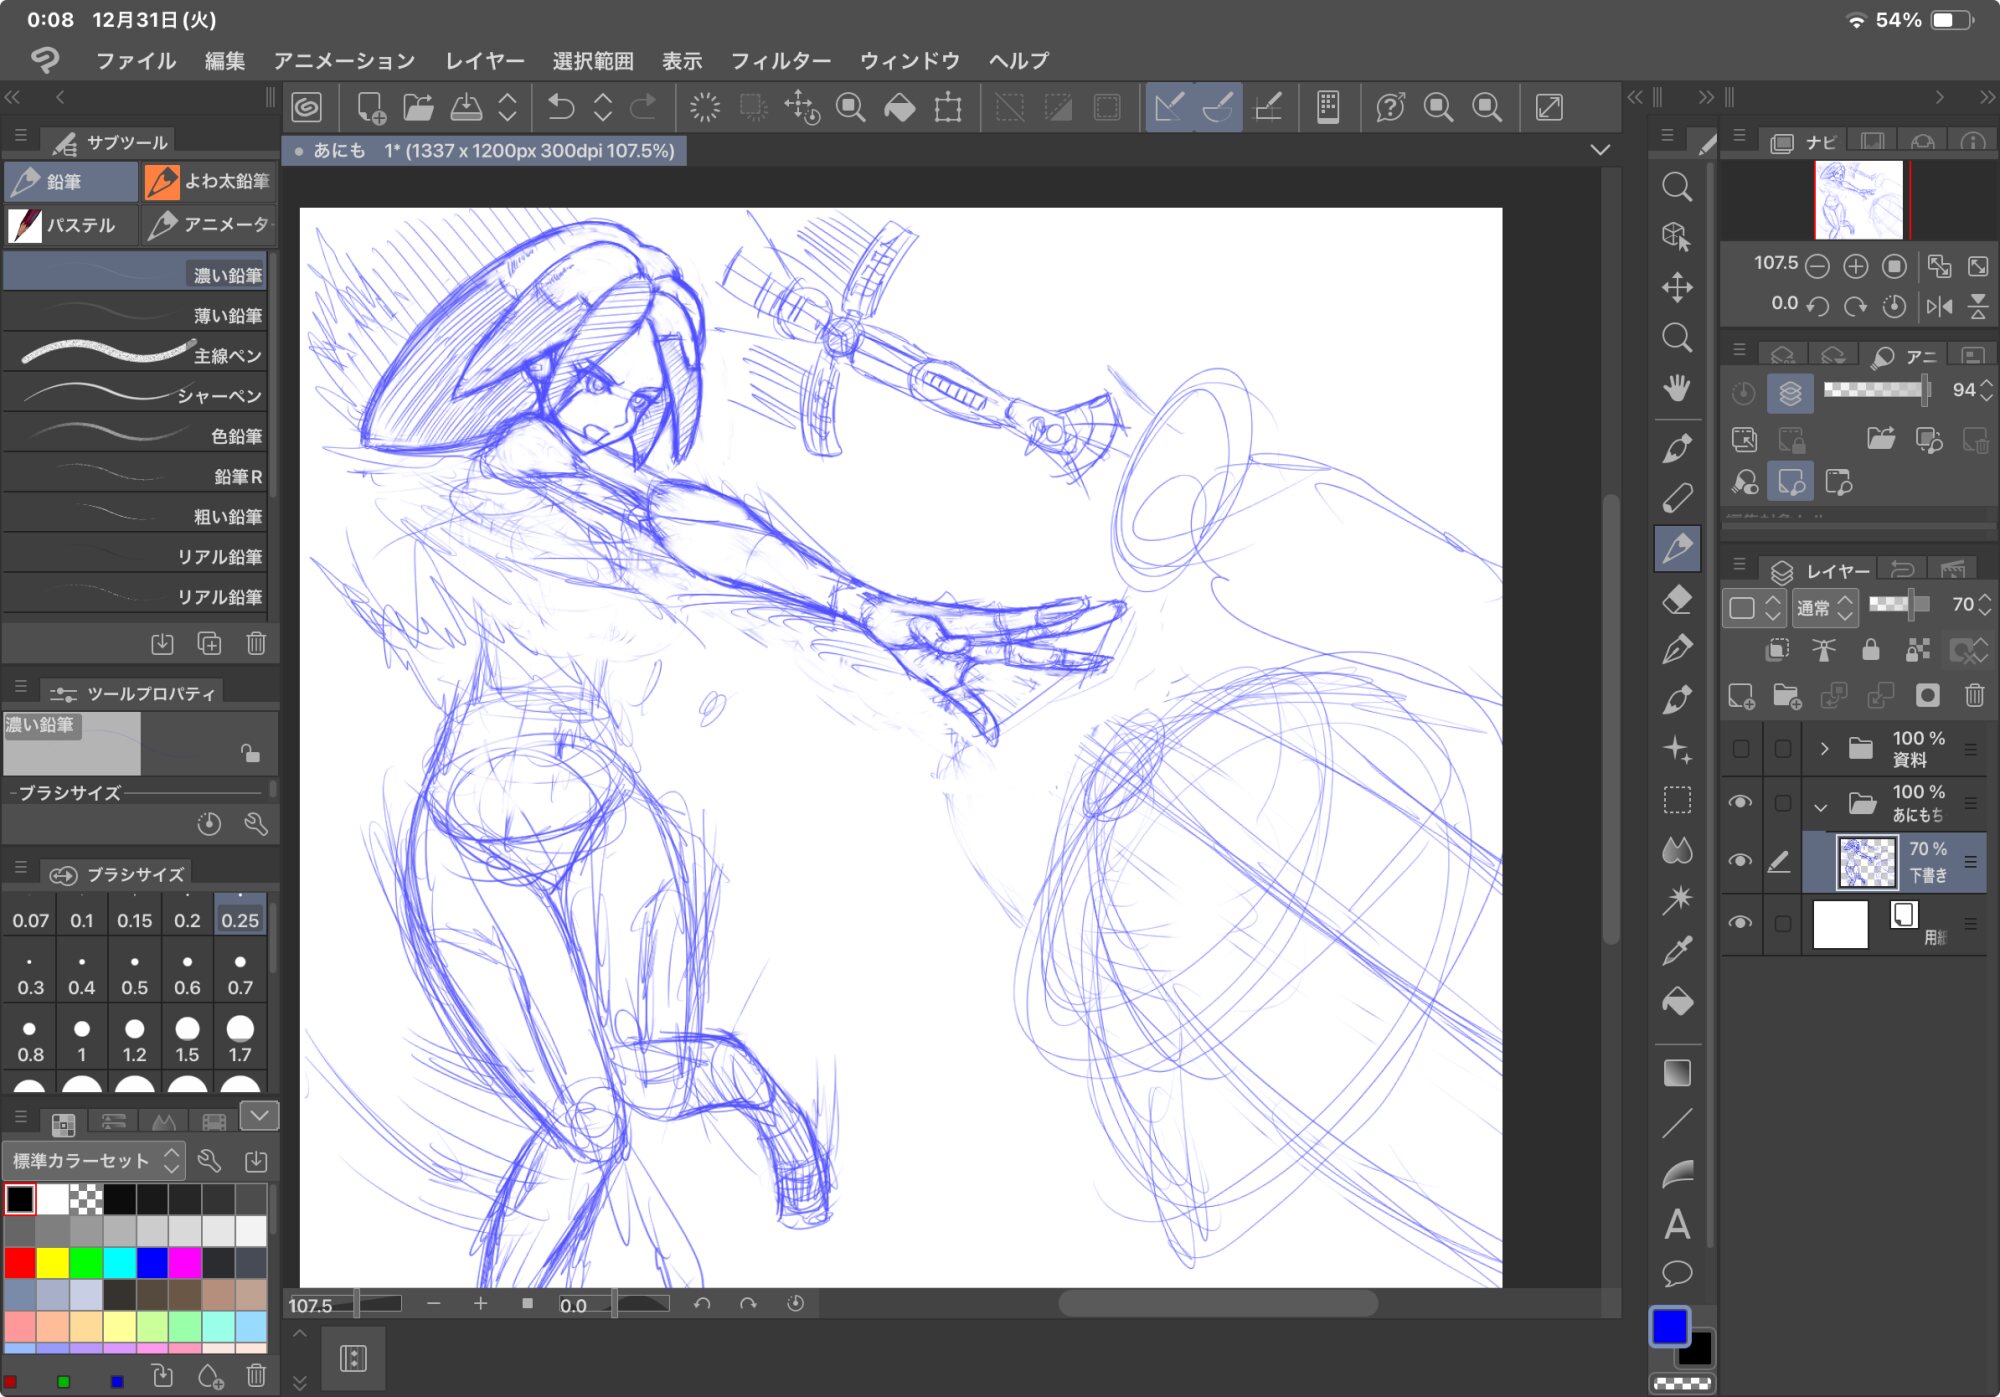Click the Navigator canvas thumbnail
This screenshot has height=1397, width=2000.
click(1858, 200)
